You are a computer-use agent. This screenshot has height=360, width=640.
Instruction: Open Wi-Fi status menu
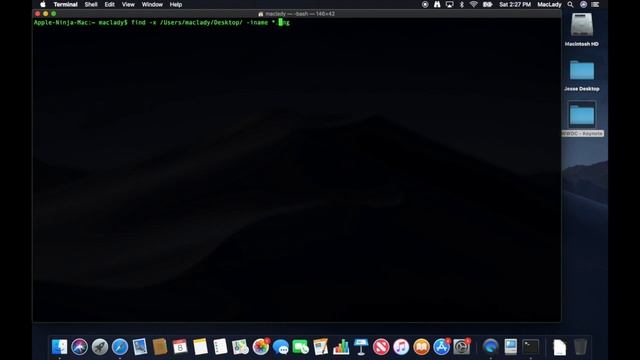[x=473, y=4]
